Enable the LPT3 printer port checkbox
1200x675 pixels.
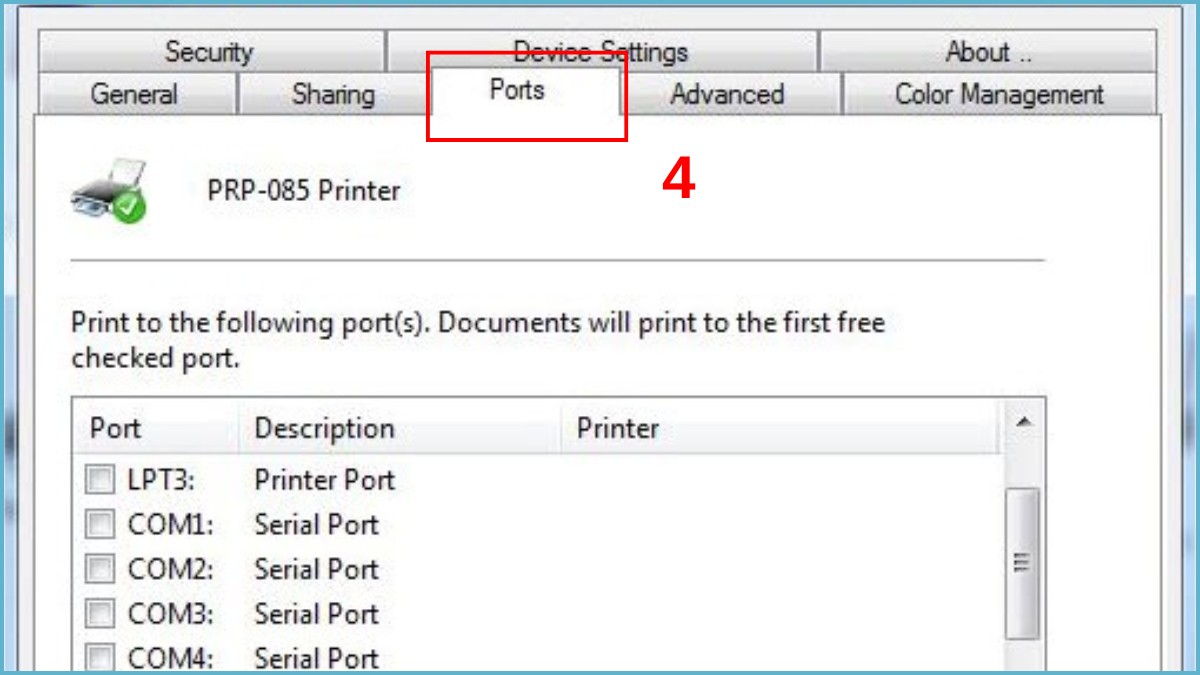(x=99, y=480)
